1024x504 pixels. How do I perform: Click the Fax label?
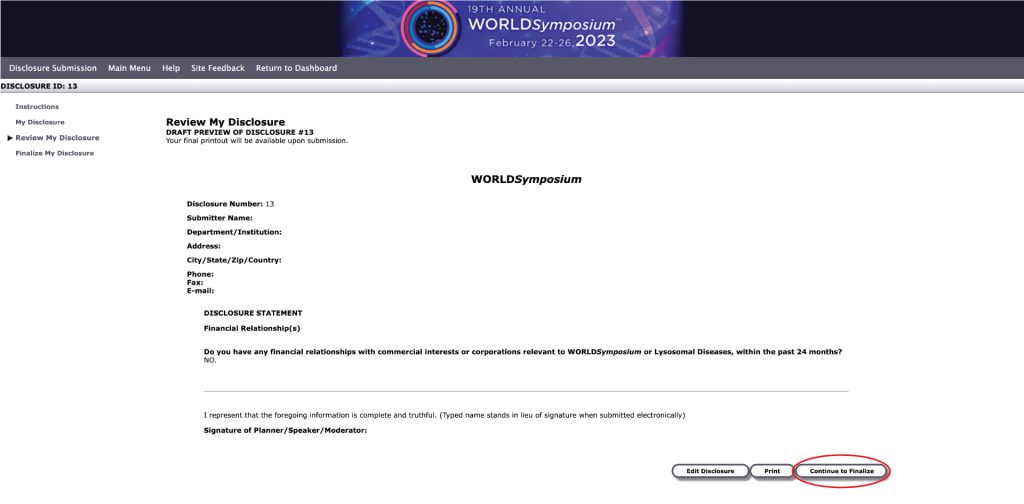coord(195,283)
